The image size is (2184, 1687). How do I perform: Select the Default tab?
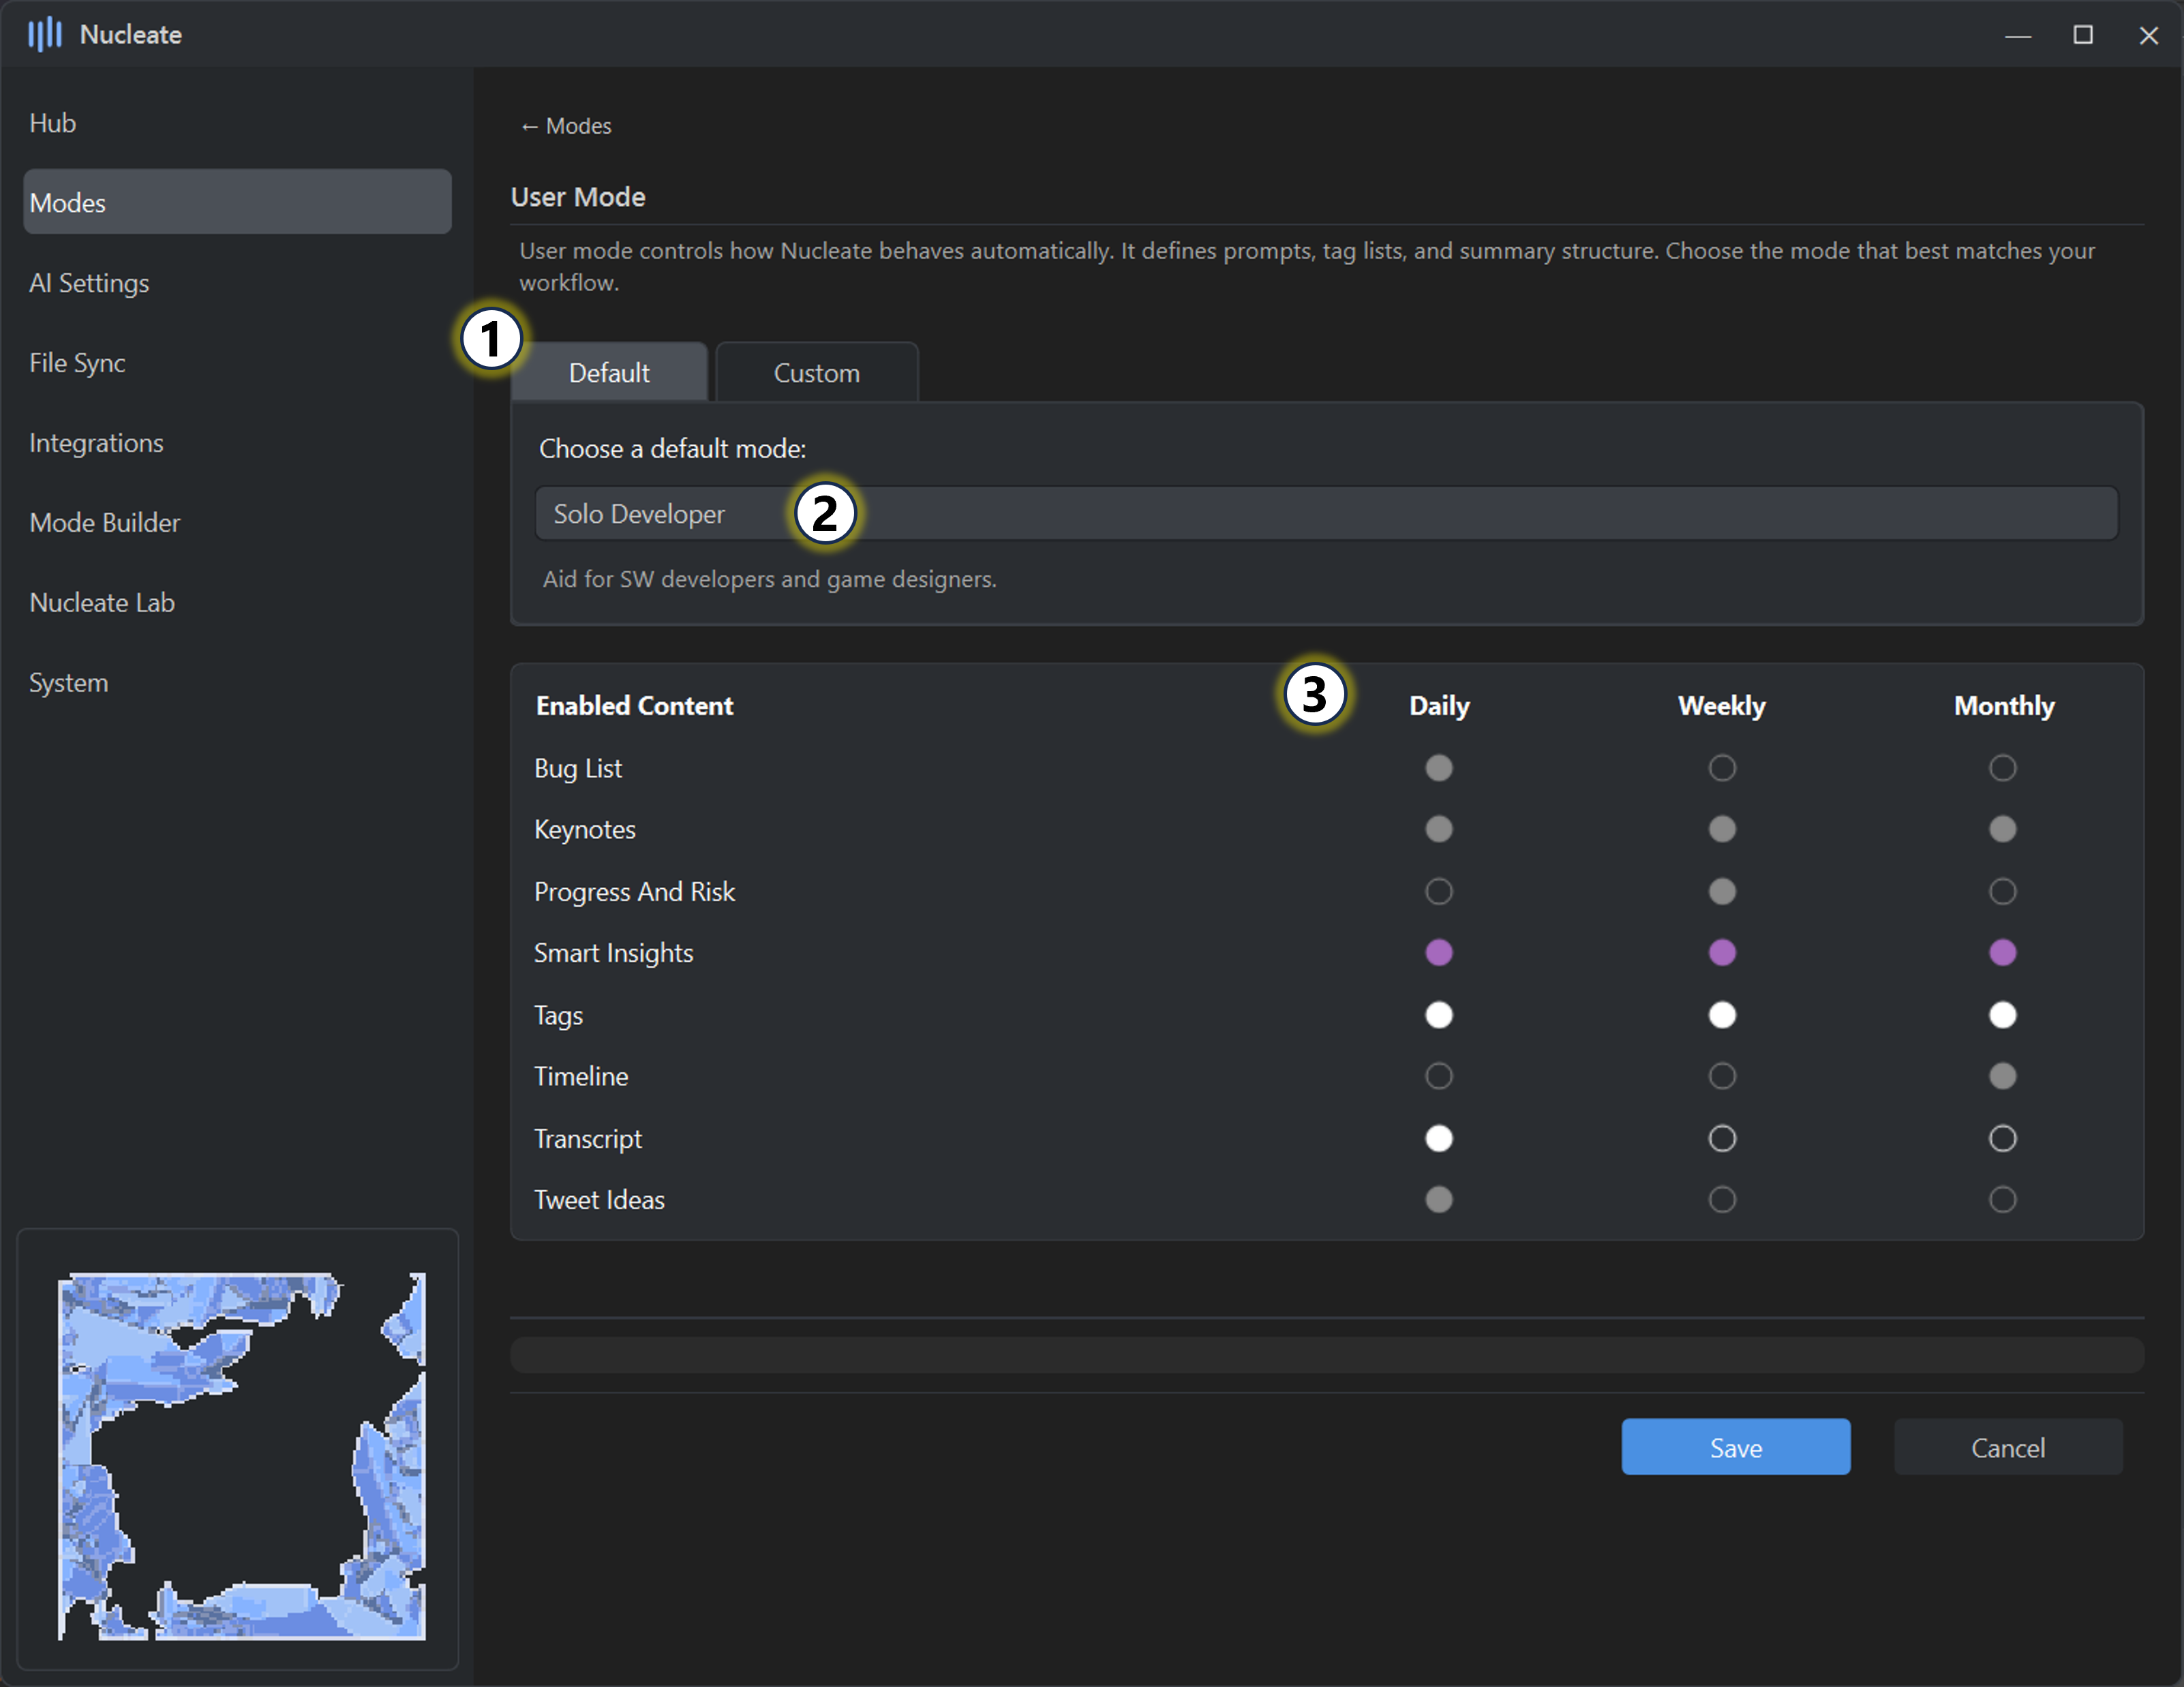pyautogui.click(x=609, y=373)
